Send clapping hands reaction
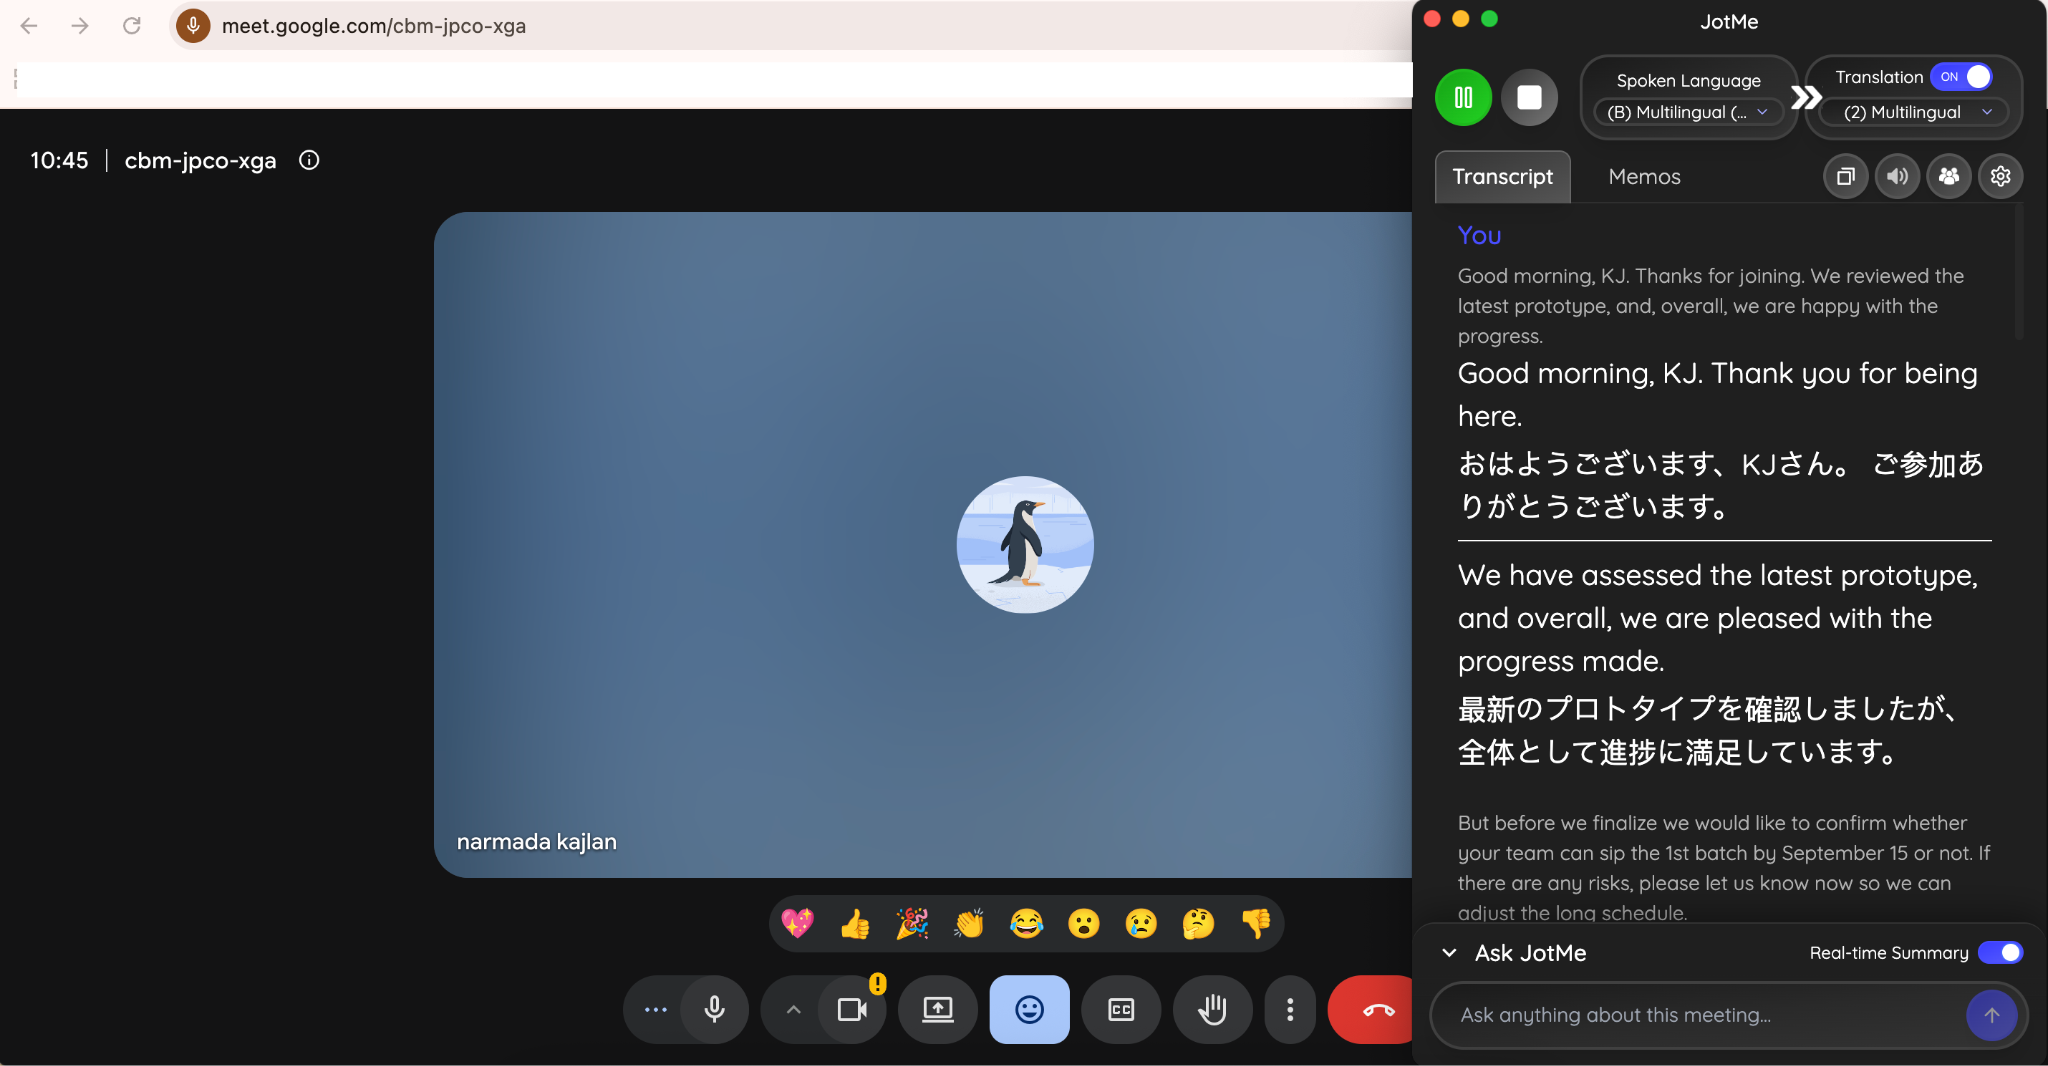Viewport: 2048px width, 1066px height. pos(969,923)
